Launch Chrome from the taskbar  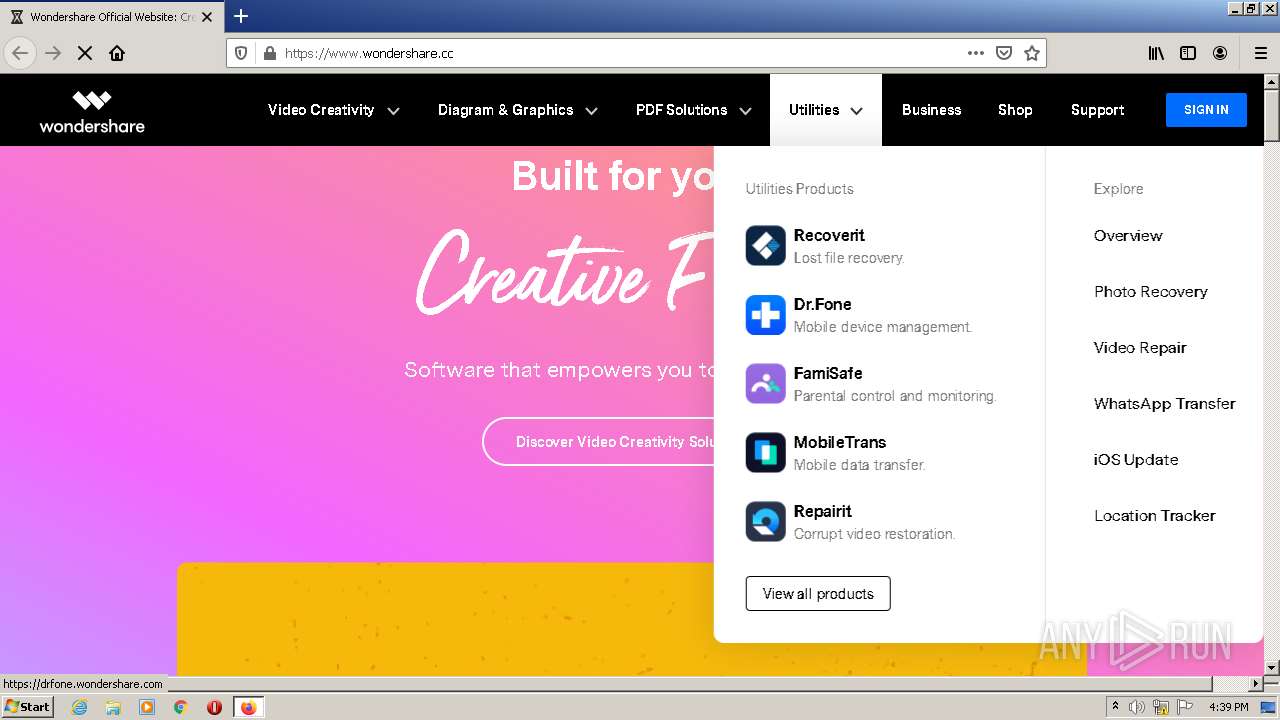pyautogui.click(x=181, y=707)
